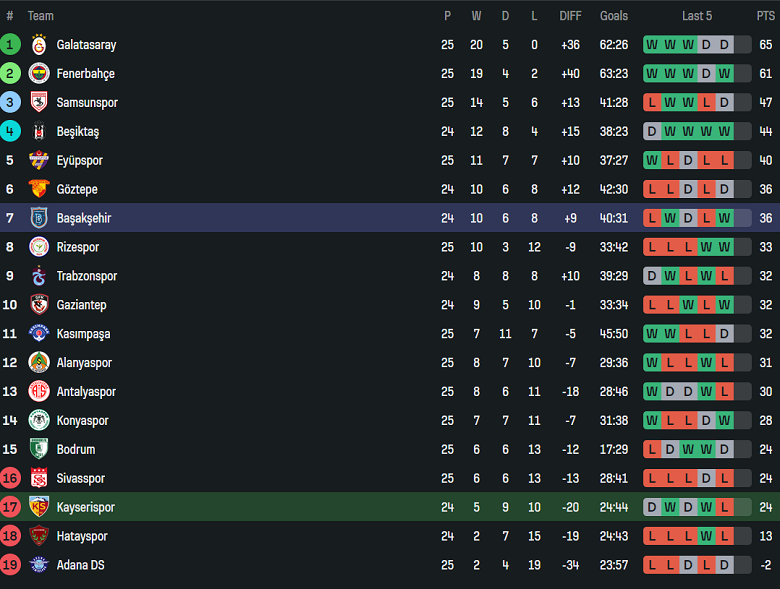Click the Kayserispor team logo
The image size is (780, 589).
click(39, 507)
